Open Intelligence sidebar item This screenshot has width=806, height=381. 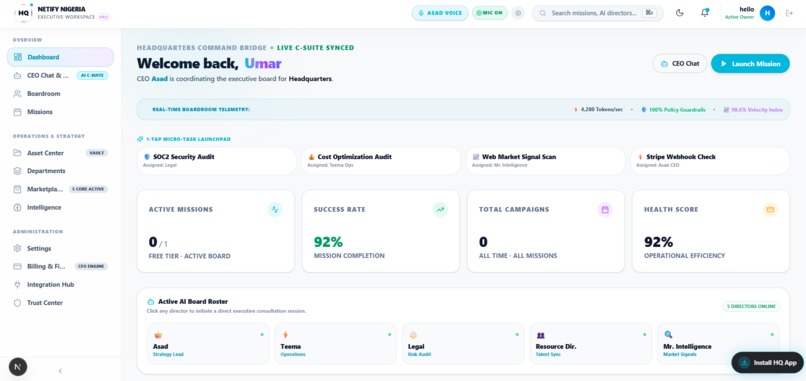click(60, 207)
